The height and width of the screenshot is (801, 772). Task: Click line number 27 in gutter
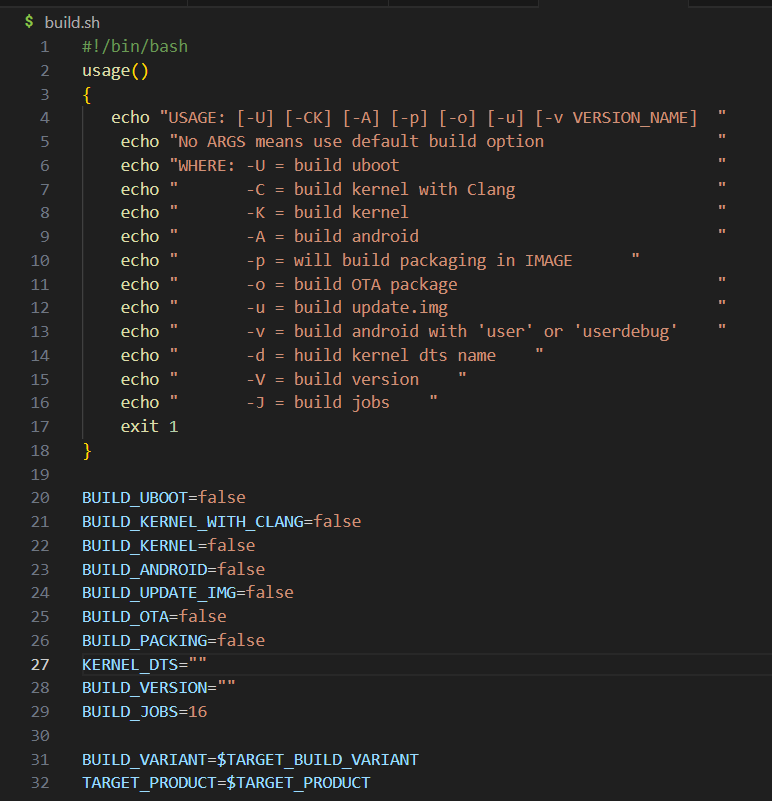coord(40,665)
